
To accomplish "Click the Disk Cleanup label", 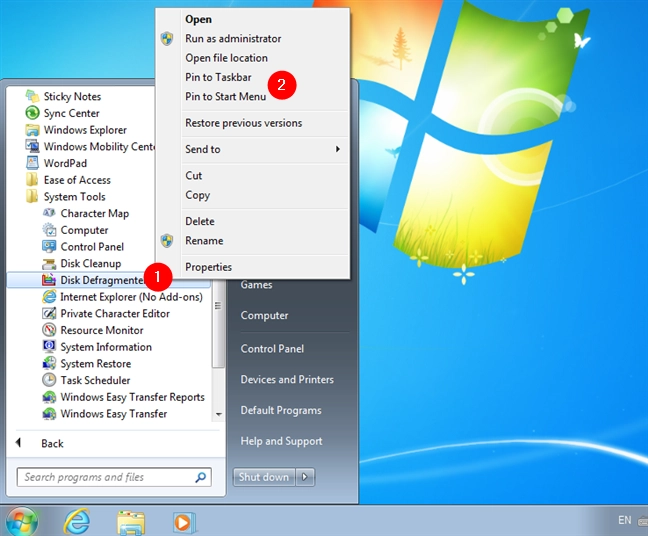I will (91, 264).
